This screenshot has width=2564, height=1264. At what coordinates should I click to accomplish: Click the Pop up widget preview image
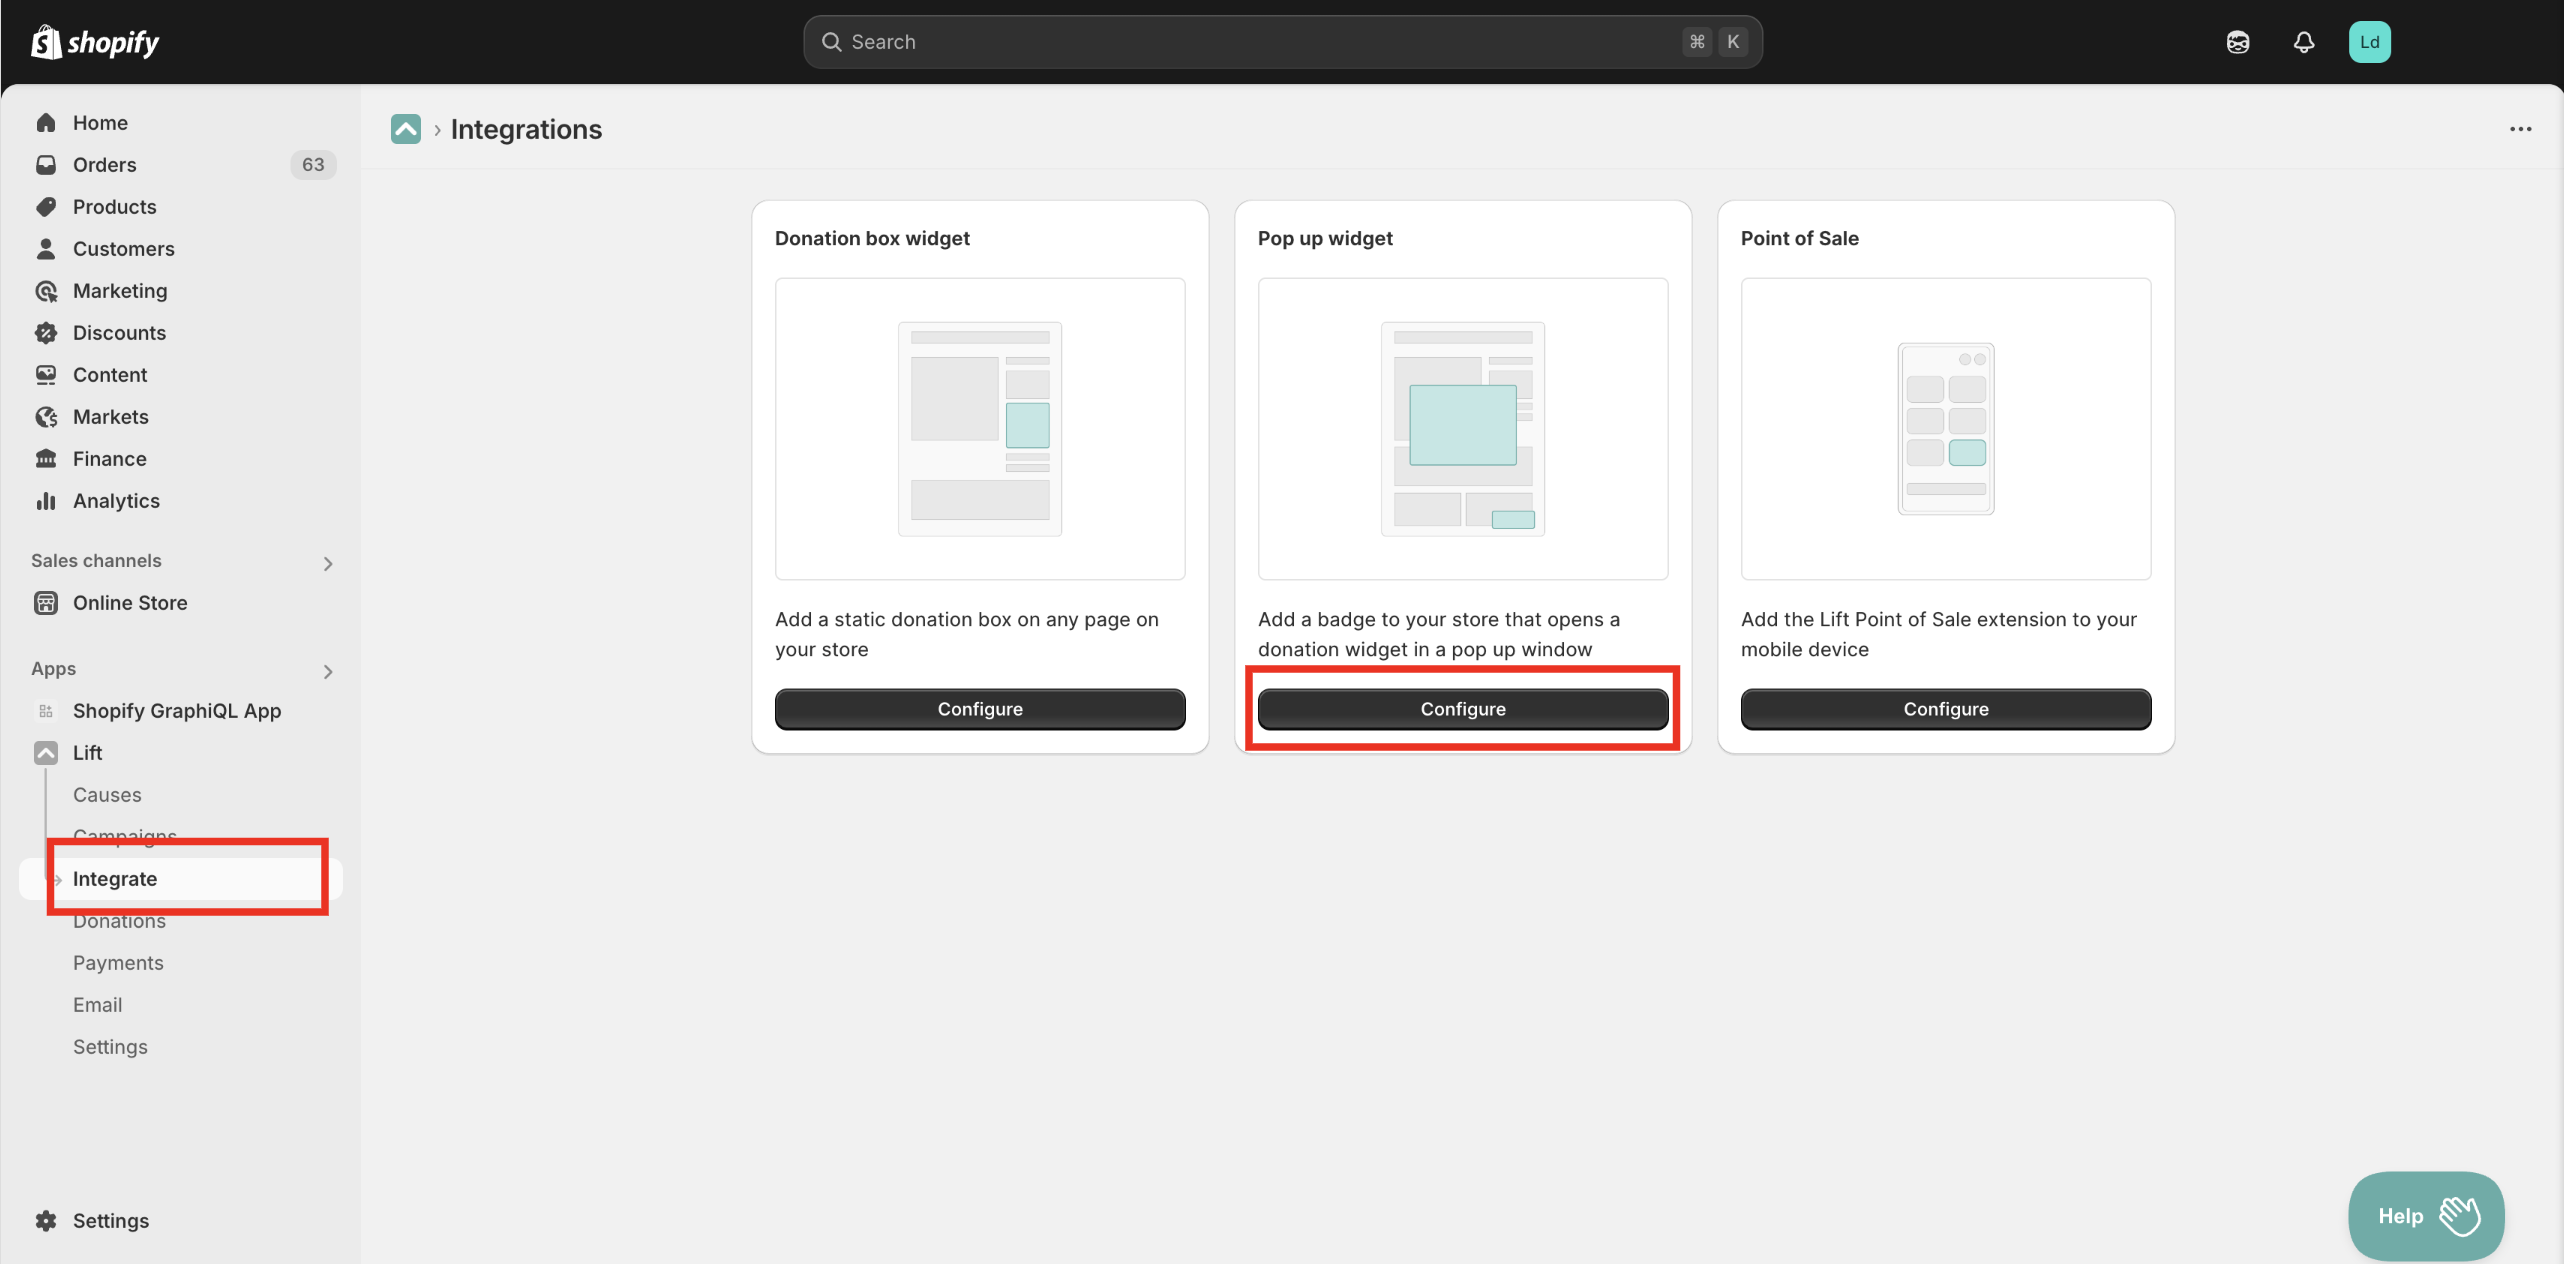coord(1462,429)
